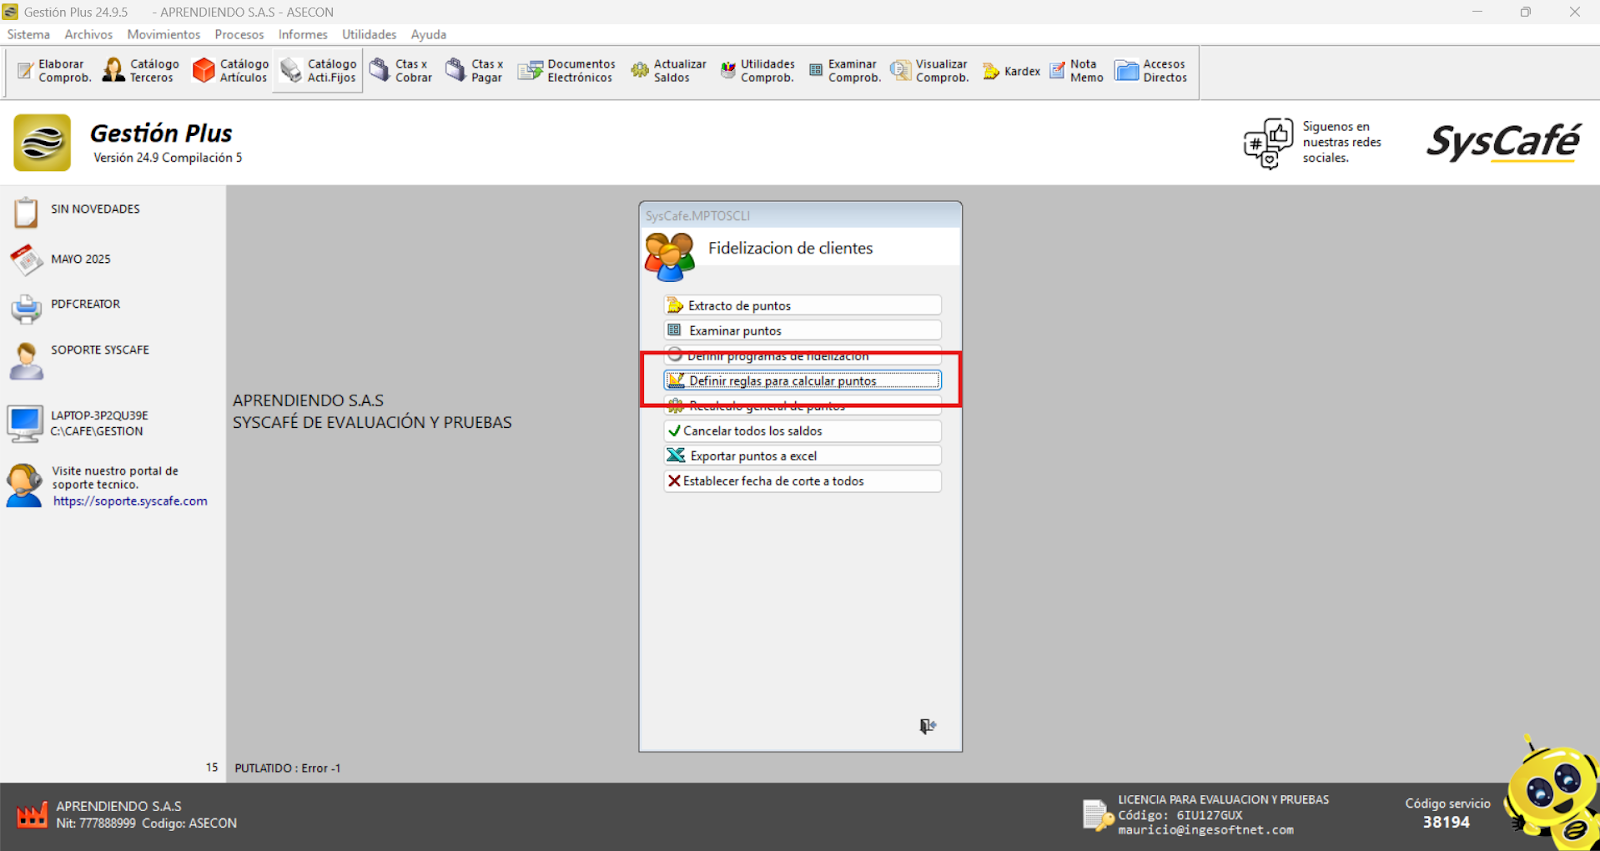This screenshot has width=1600, height=851.
Task: Open Catálogo Terceros from toolbar
Action: (141, 71)
